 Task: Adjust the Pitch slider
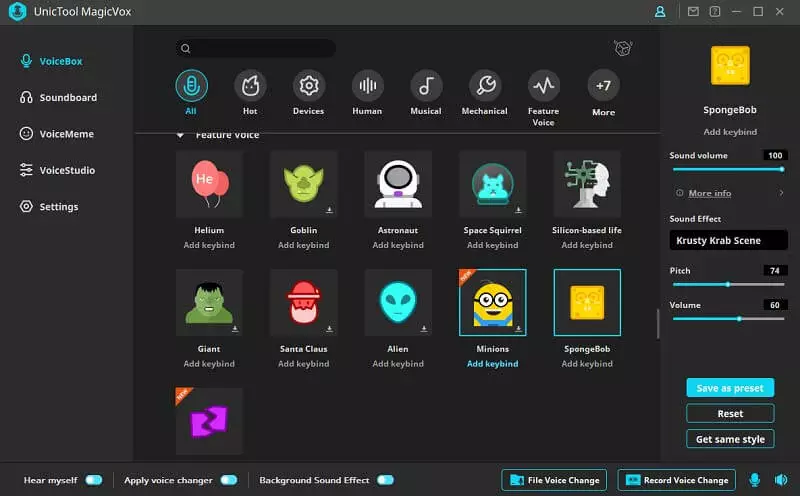click(729, 285)
